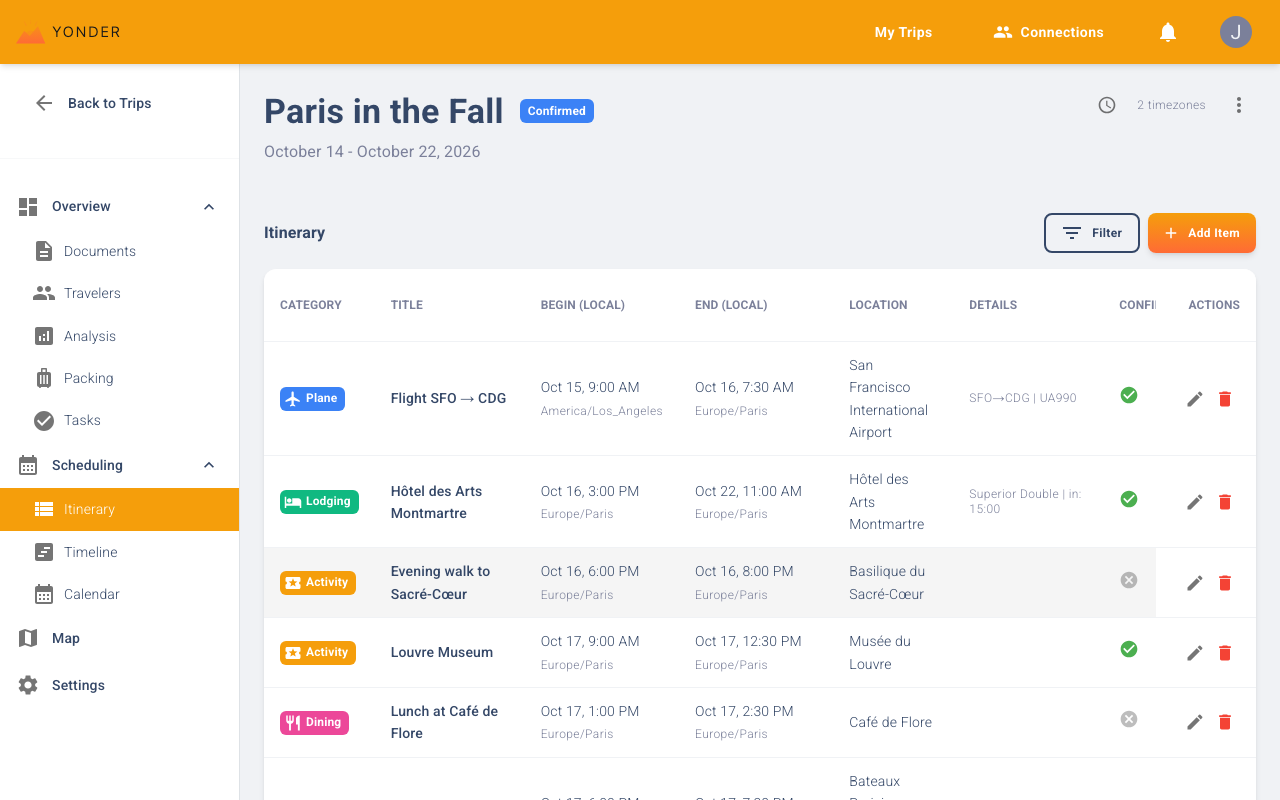The height and width of the screenshot is (800, 1280).
Task: Open the trip options three-dot menu
Action: click(1238, 104)
